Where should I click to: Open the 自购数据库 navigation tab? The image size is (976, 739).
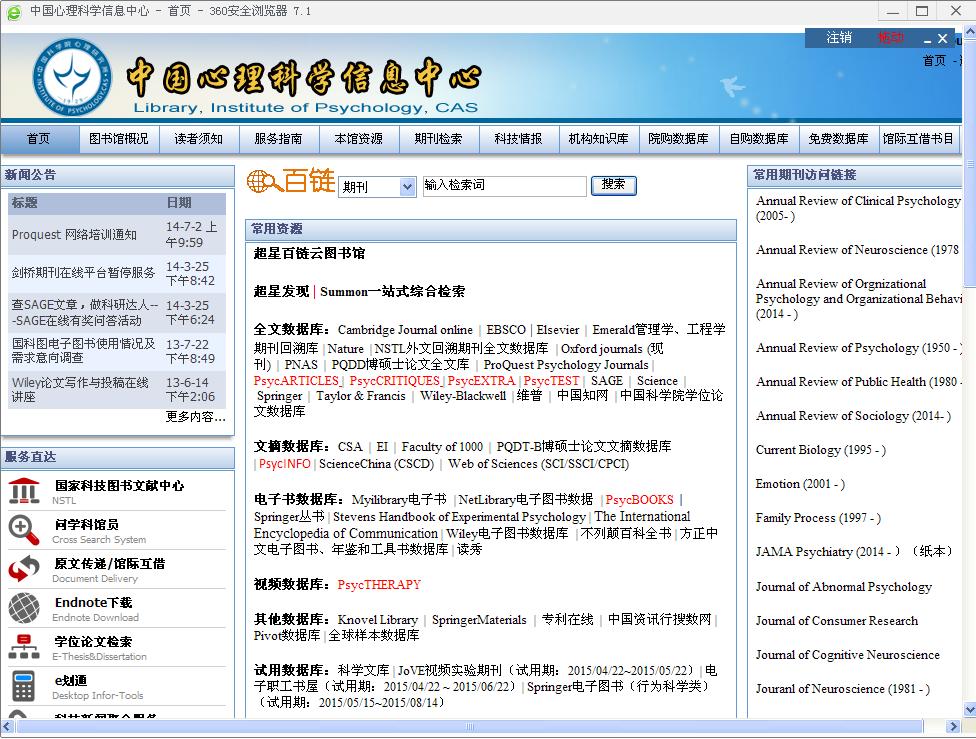pos(759,139)
